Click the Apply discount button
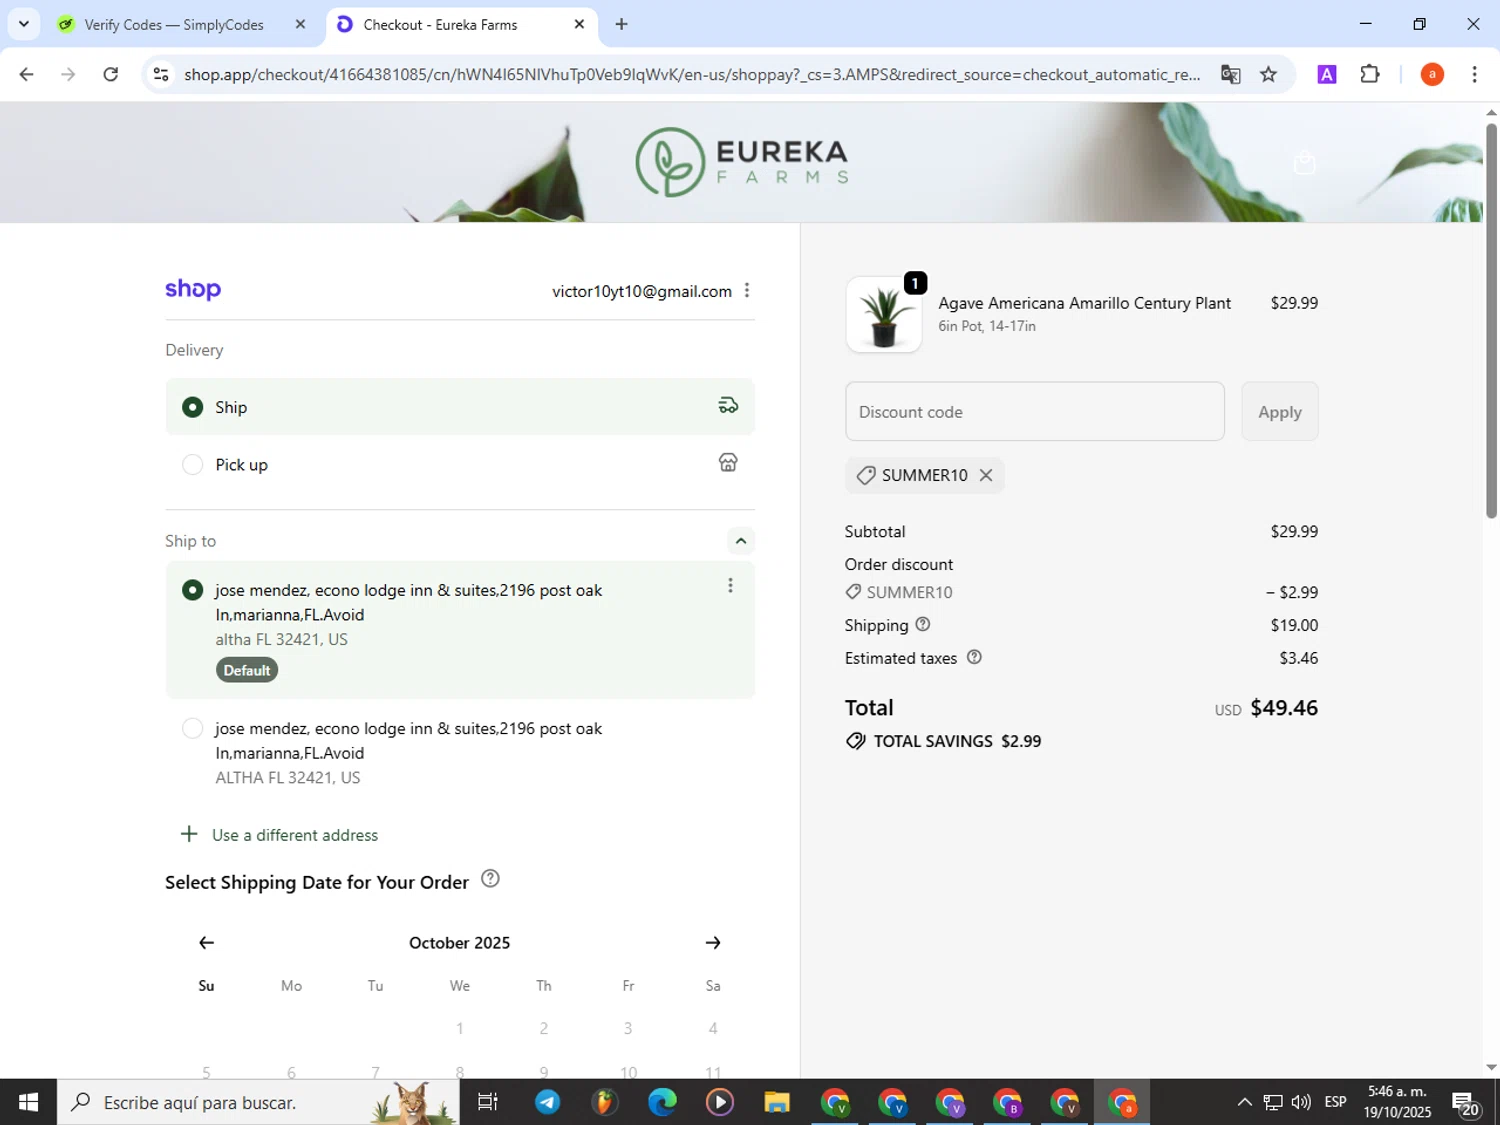This screenshot has width=1500, height=1125. pos(1280,411)
